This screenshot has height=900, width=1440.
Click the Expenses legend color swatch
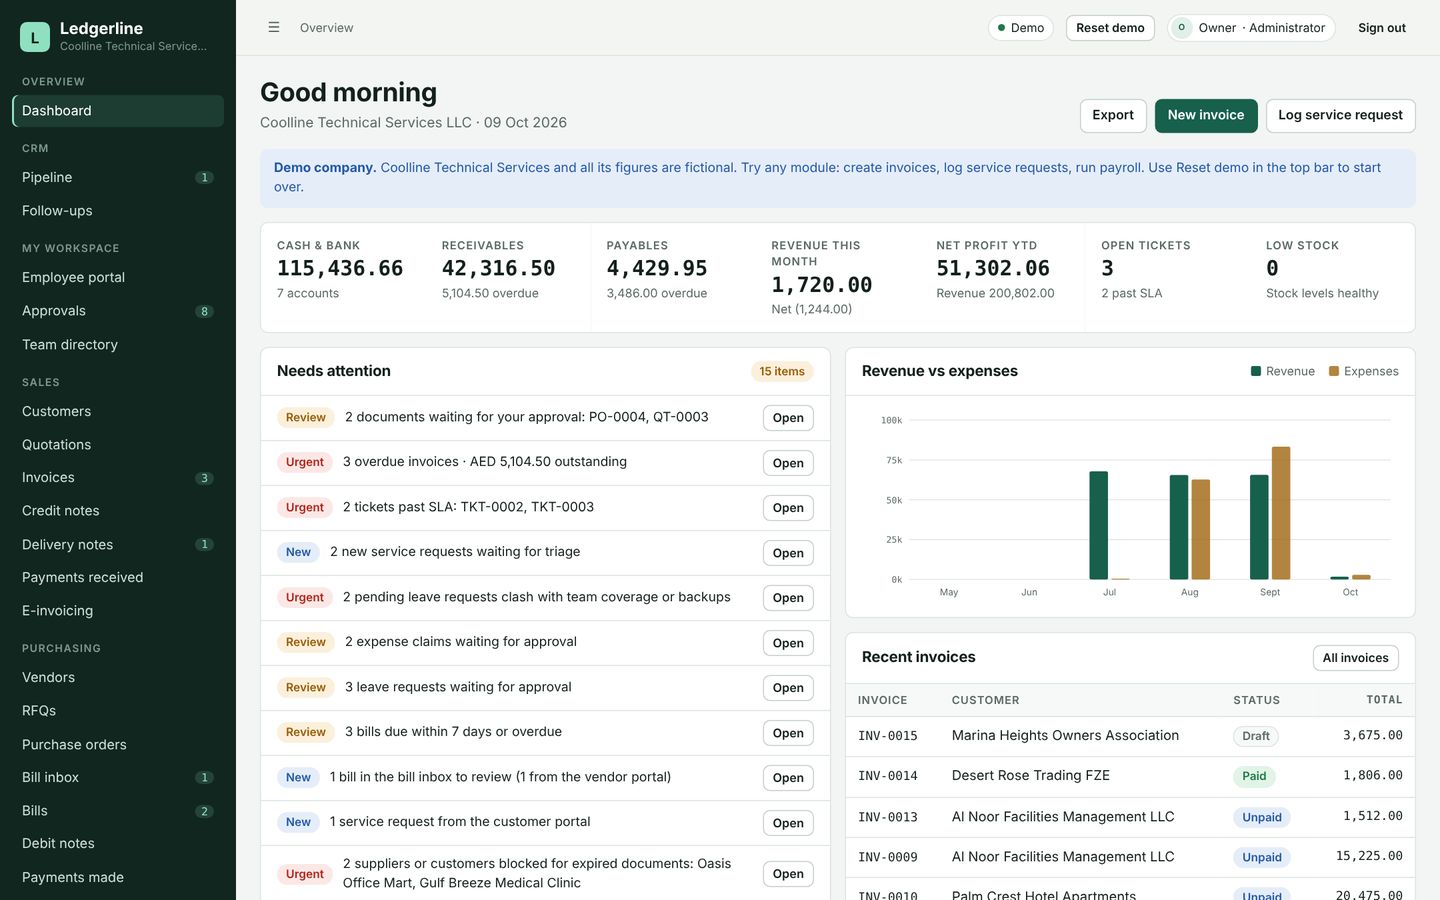(1334, 371)
